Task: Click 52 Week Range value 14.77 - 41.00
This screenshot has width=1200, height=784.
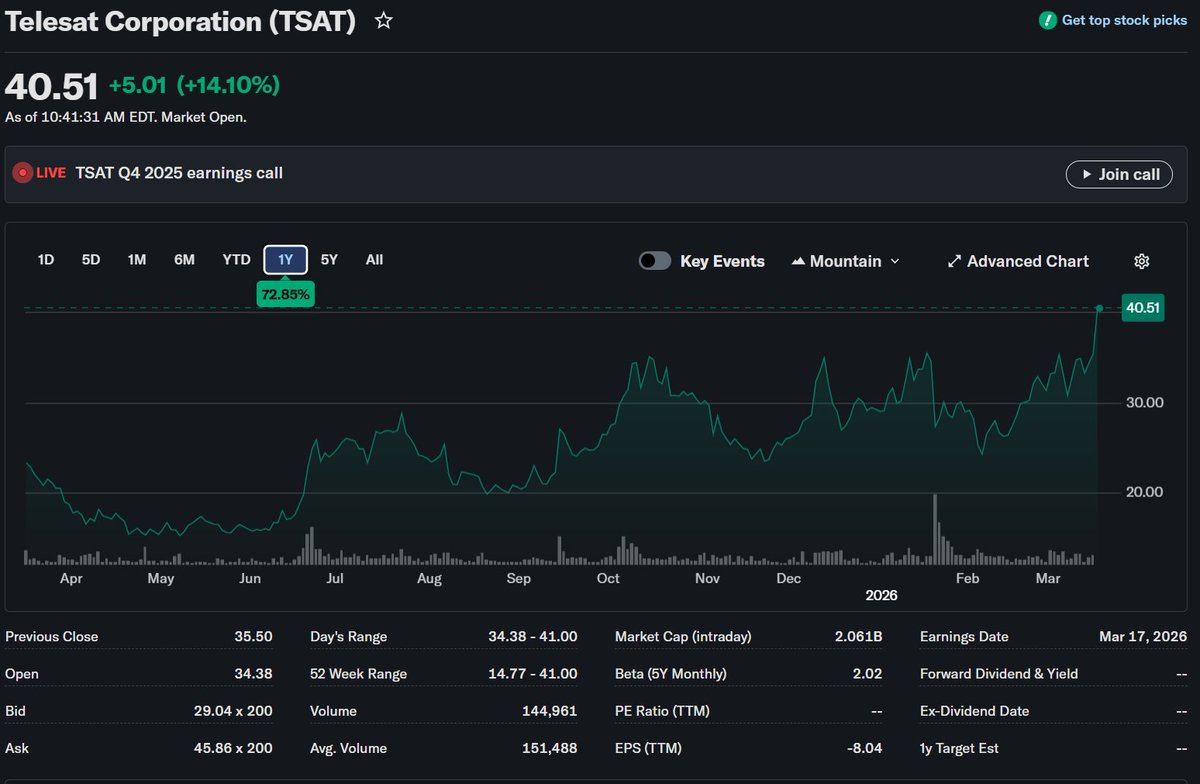Action: click(x=533, y=674)
